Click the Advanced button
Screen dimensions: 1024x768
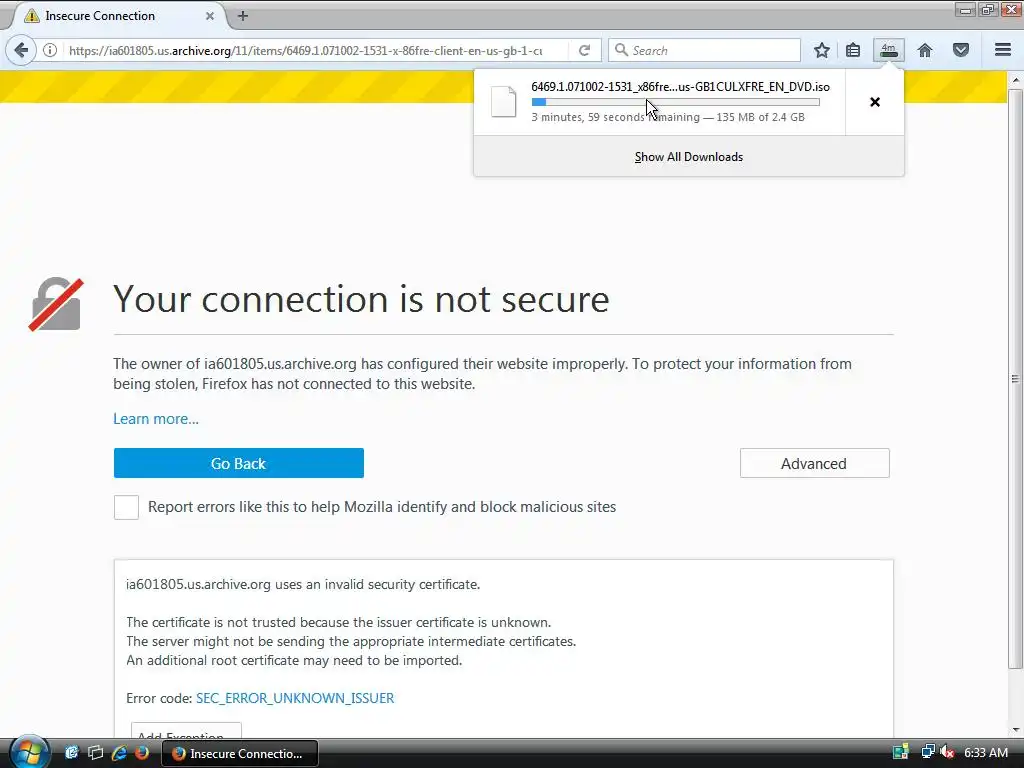[814, 463]
